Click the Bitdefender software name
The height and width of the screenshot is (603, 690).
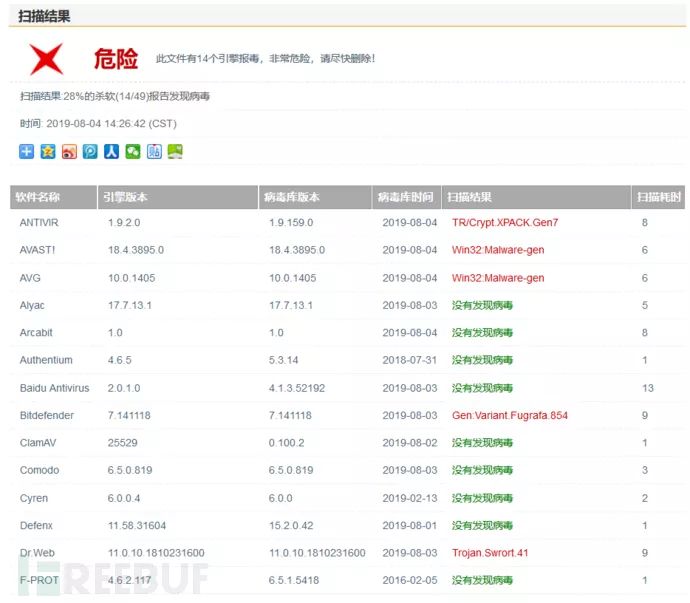(47, 415)
